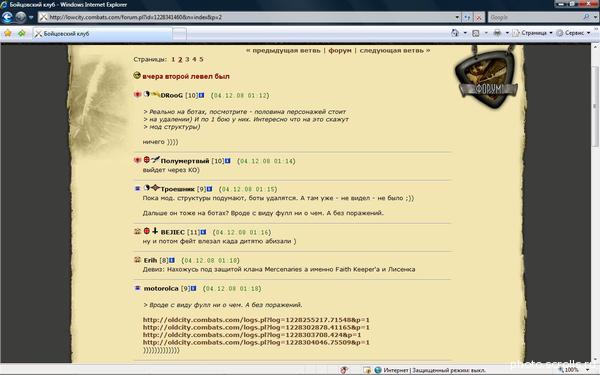Viewport: 600px width, 375px height.
Task: Open Favorites Center star icon
Action: tap(8, 33)
